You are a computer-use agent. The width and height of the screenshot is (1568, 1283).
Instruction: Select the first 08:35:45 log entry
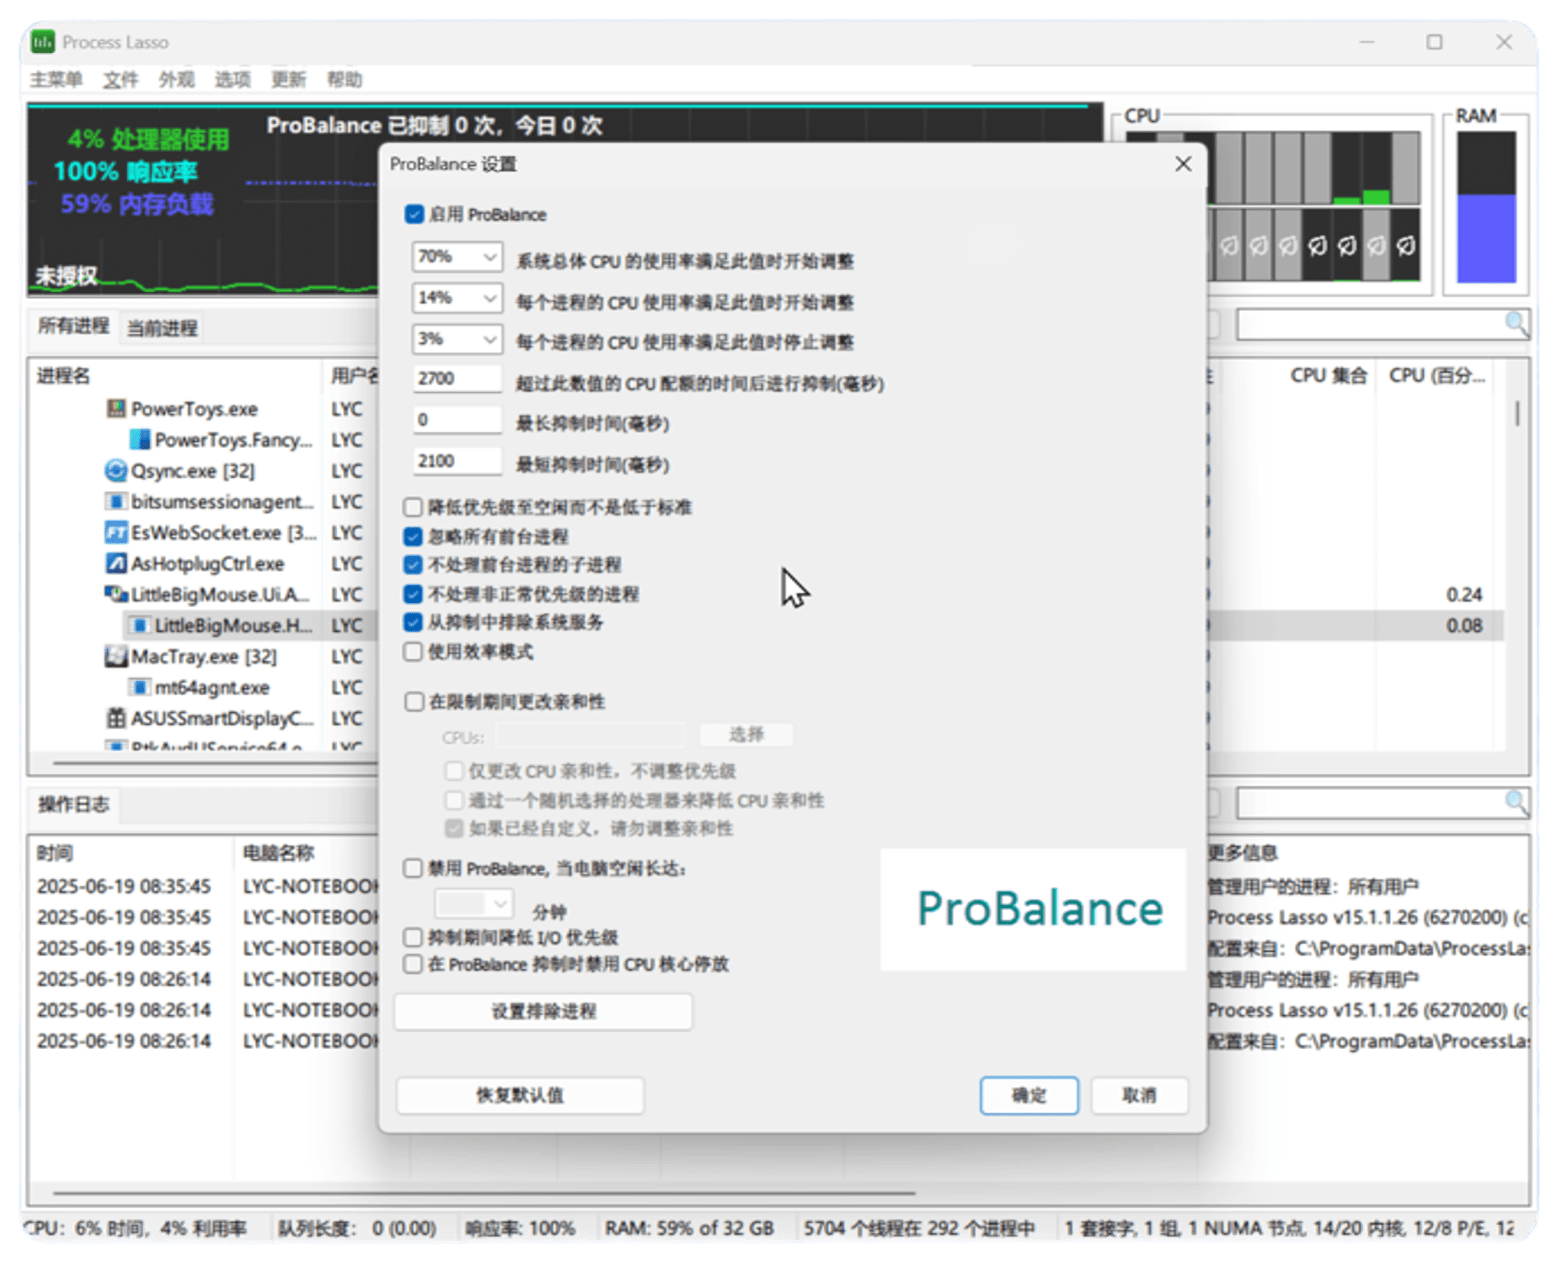[x=124, y=887]
